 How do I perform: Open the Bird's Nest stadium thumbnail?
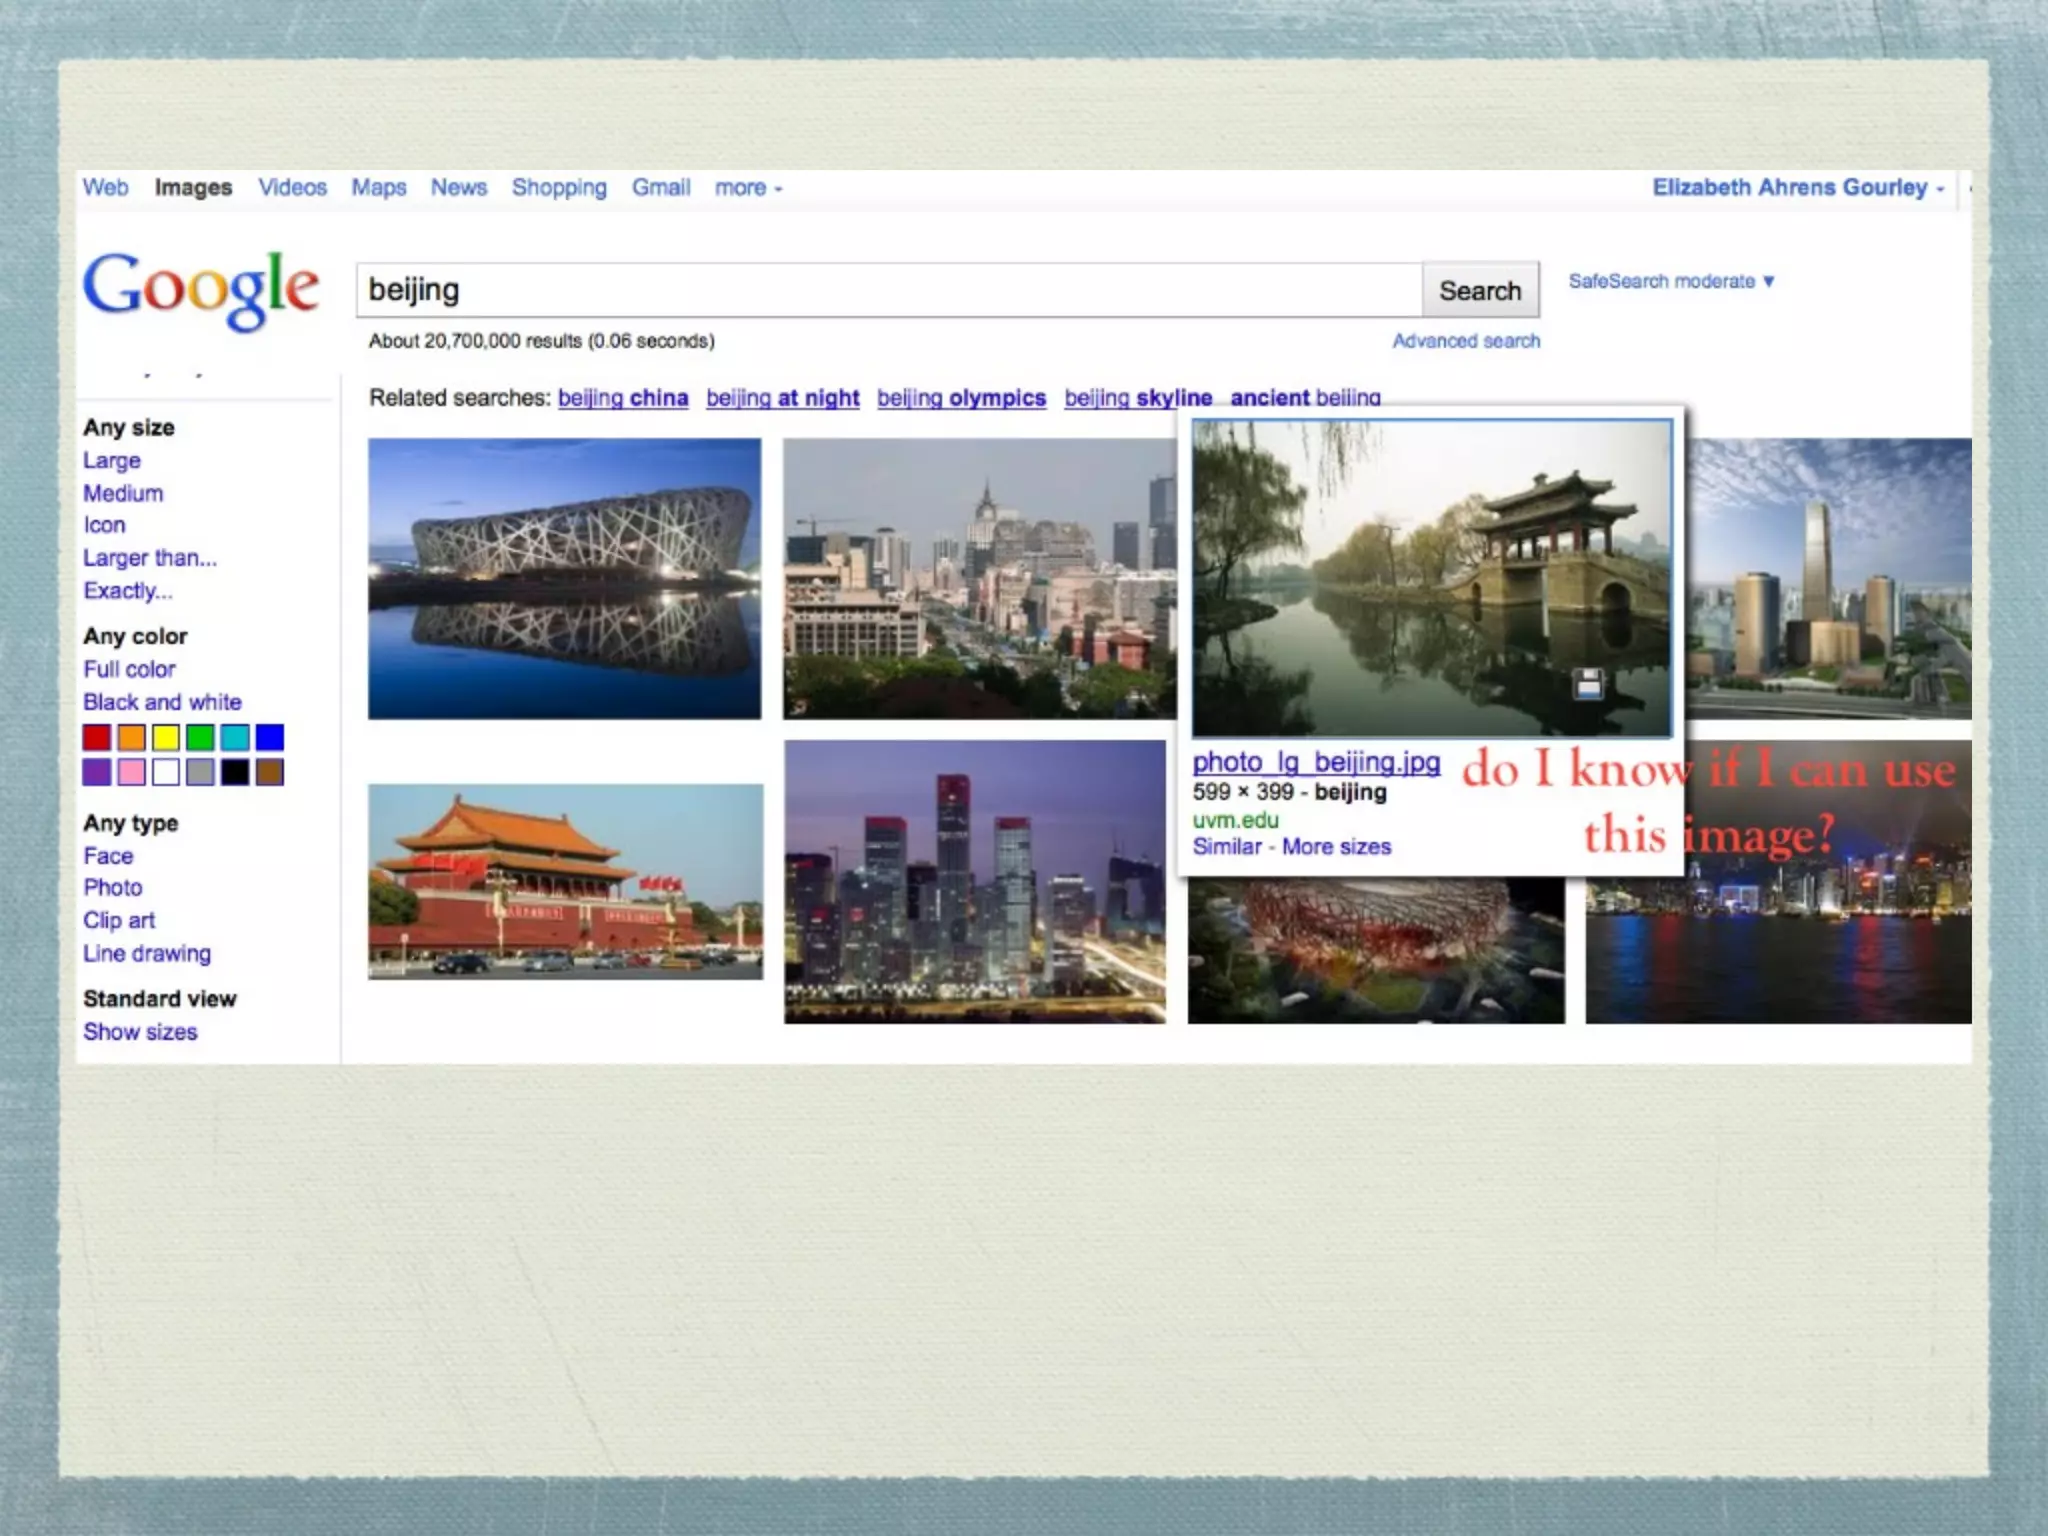[564, 578]
